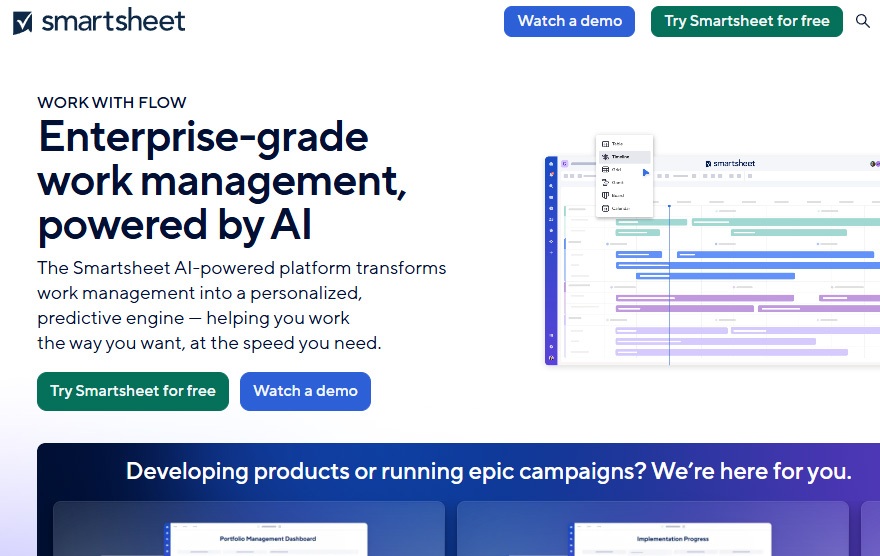Click the header 'Watch a demo' button
The image size is (880, 556).
569,21
